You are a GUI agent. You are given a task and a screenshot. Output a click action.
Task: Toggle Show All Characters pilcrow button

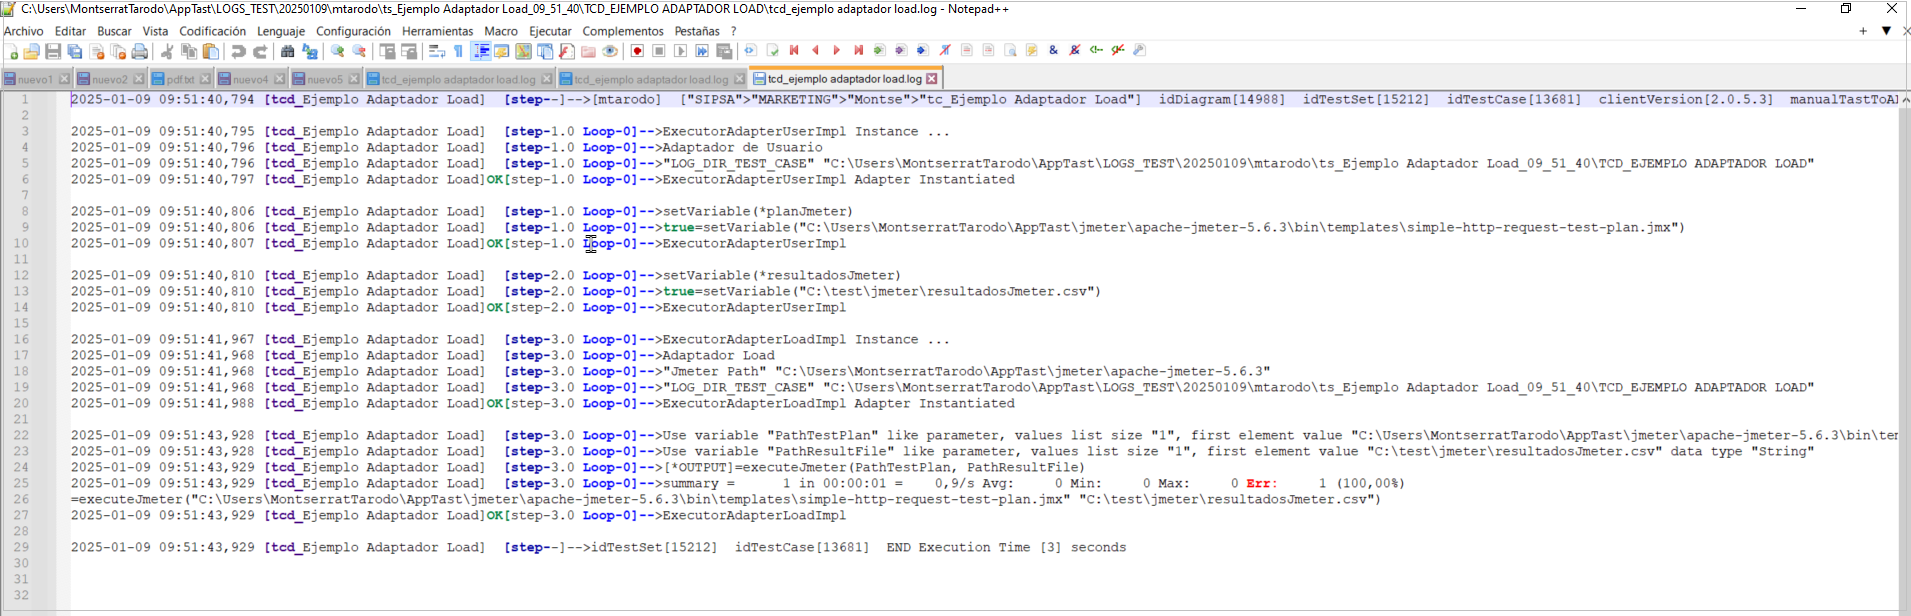[458, 51]
